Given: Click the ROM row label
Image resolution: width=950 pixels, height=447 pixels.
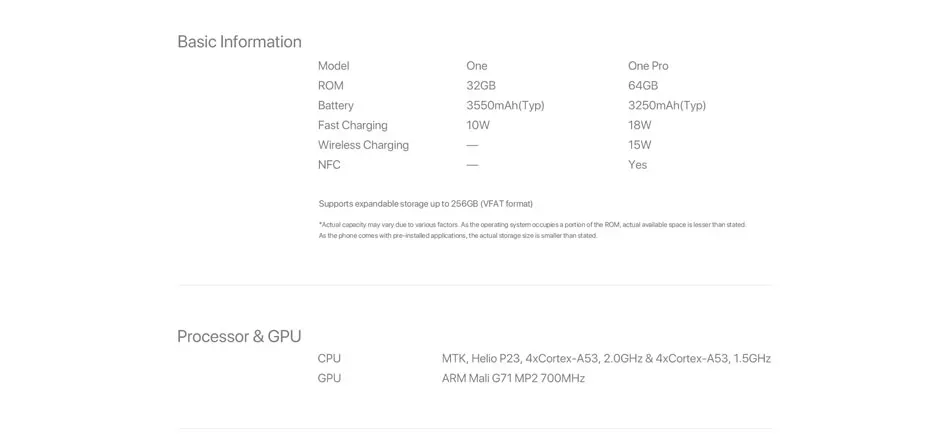Looking at the screenshot, I should tap(330, 86).
